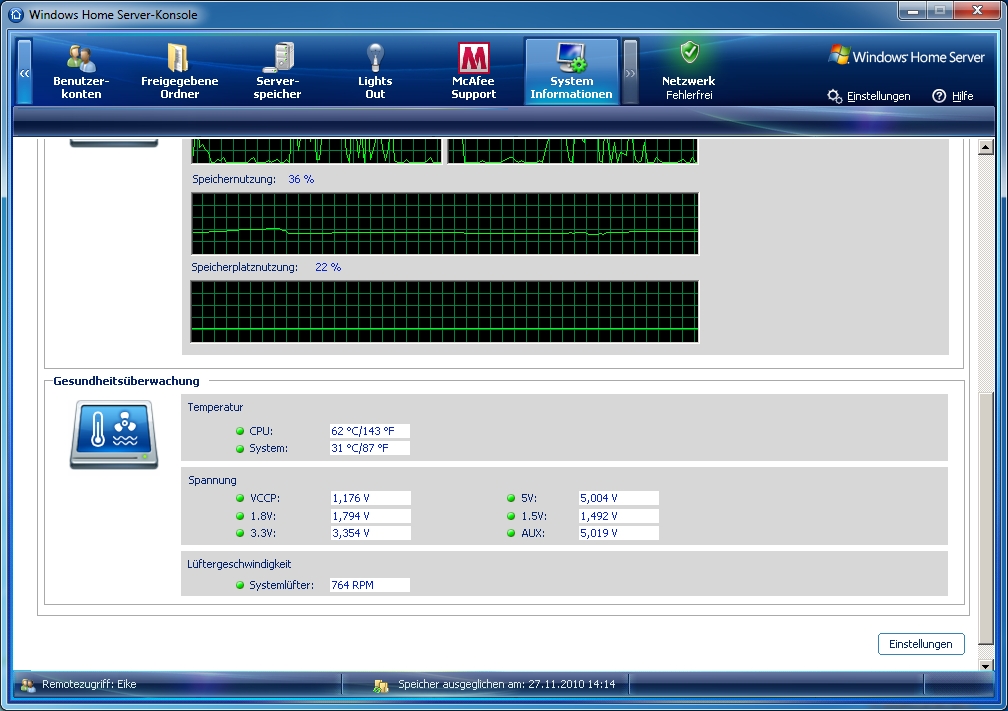Click the Einstellungen button at bottom right
The width and height of the screenshot is (1008, 711).
[921, 644]
